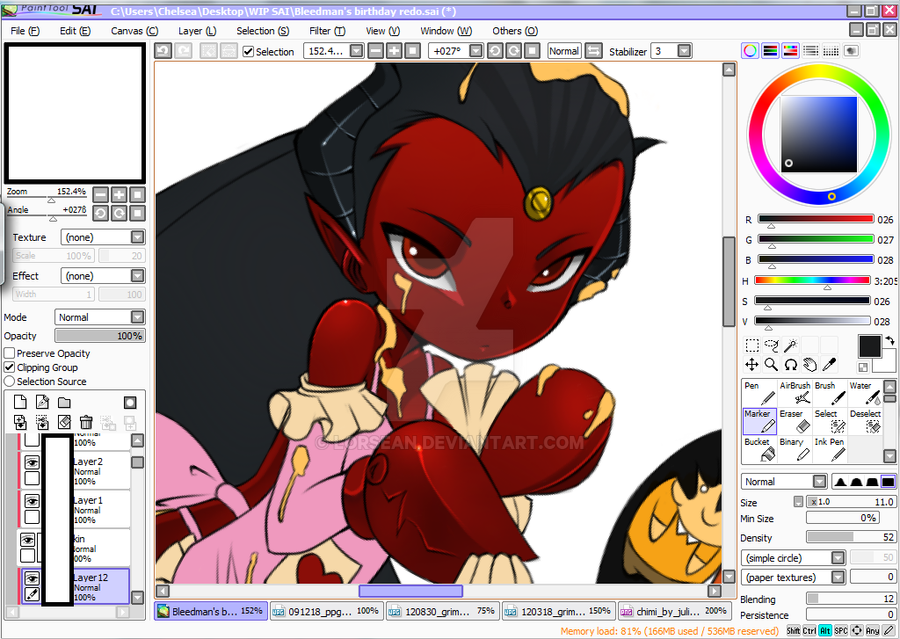900x639 pixels.
Task: Toggle the Selection checkbox in toolbar
Action: (248, 52)
